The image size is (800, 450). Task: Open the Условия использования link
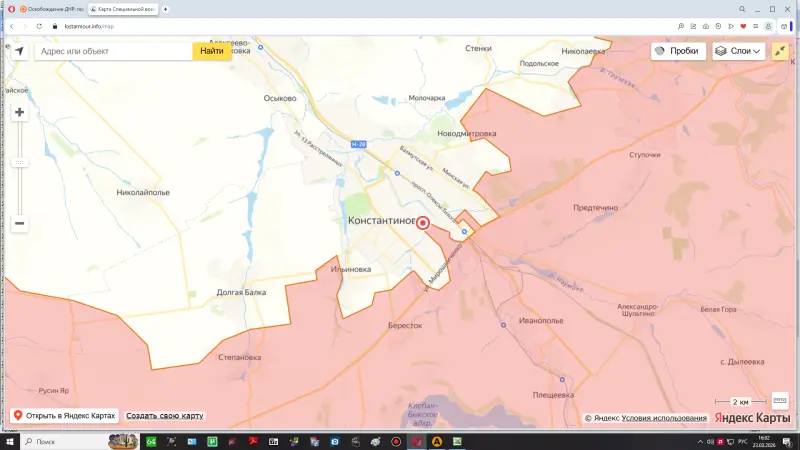pyautogui.click(x=664, y=418)
